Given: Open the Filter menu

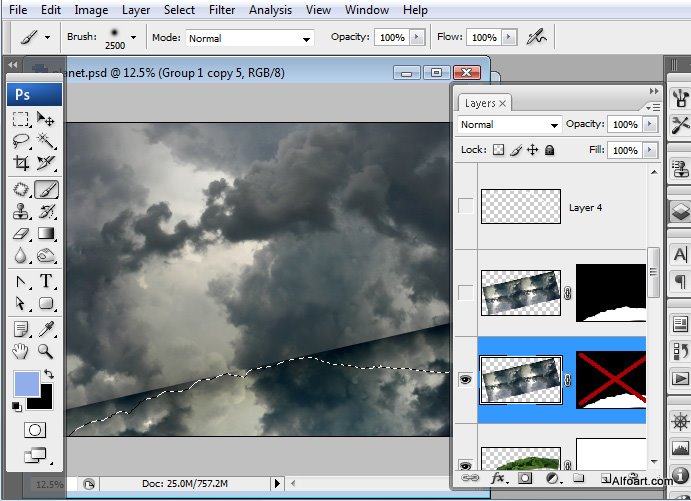Looking at the screenshot, I should click(222, 10).
